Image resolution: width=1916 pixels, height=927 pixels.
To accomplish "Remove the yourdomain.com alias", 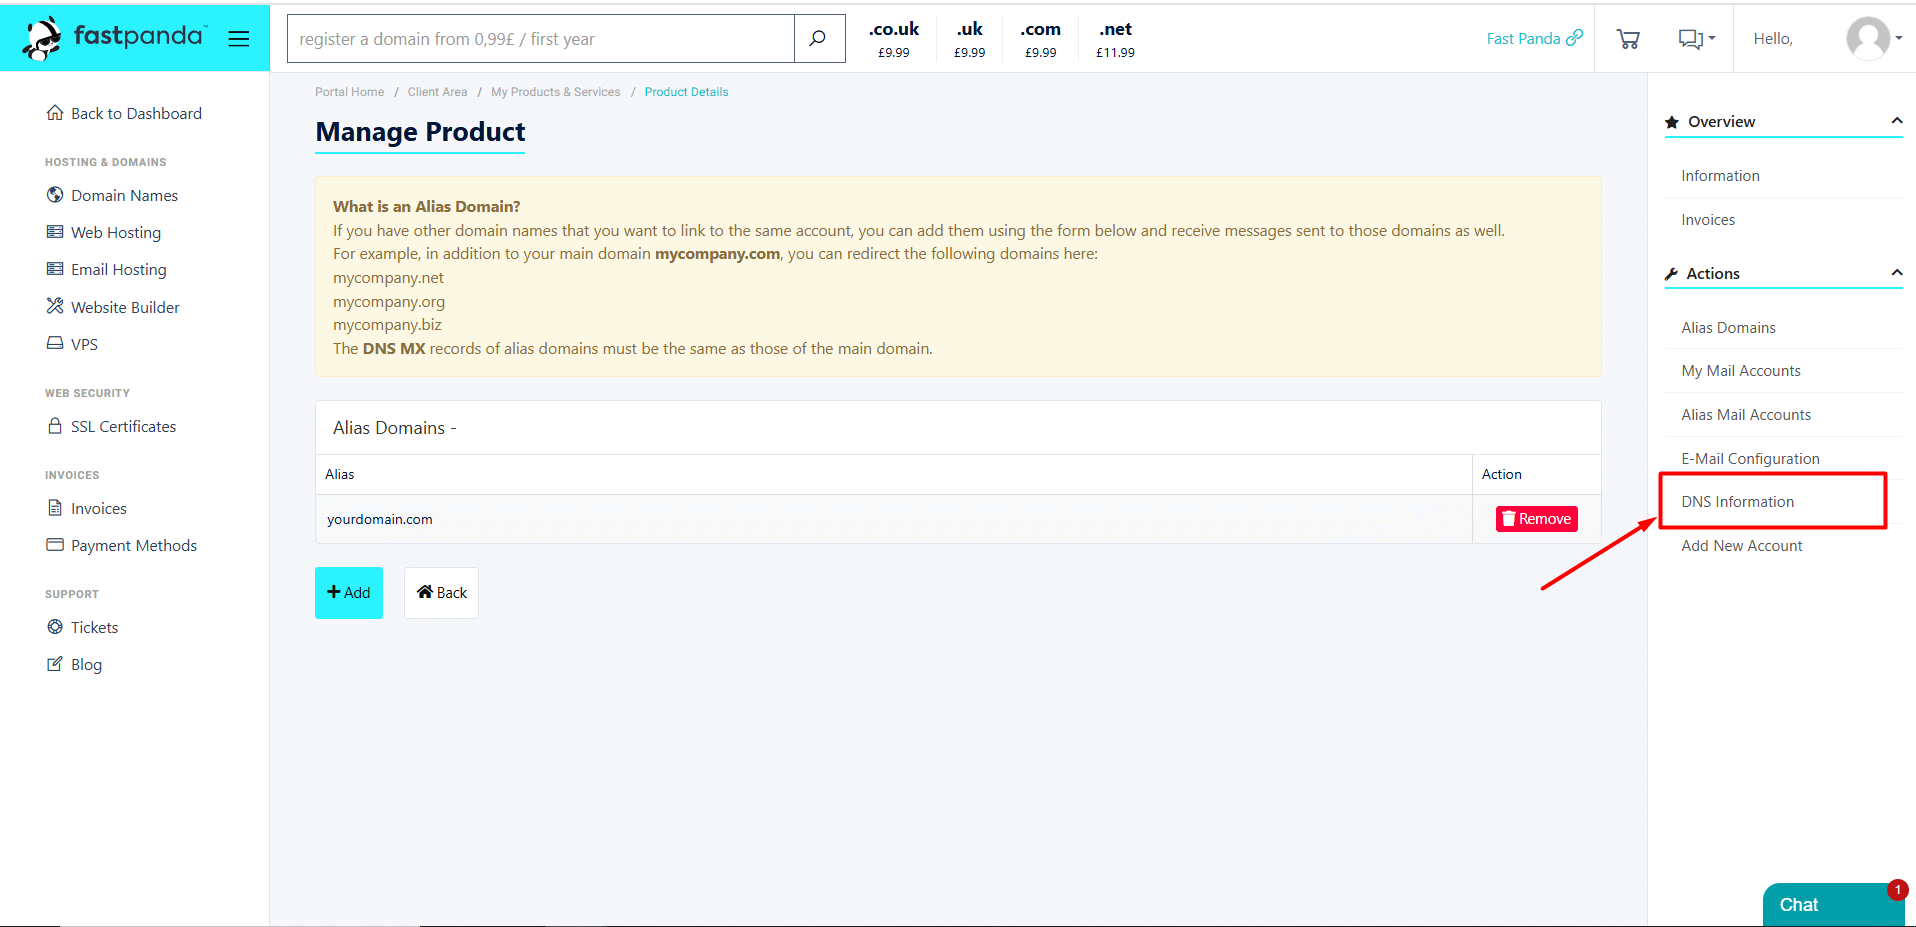I will 1536,519.
